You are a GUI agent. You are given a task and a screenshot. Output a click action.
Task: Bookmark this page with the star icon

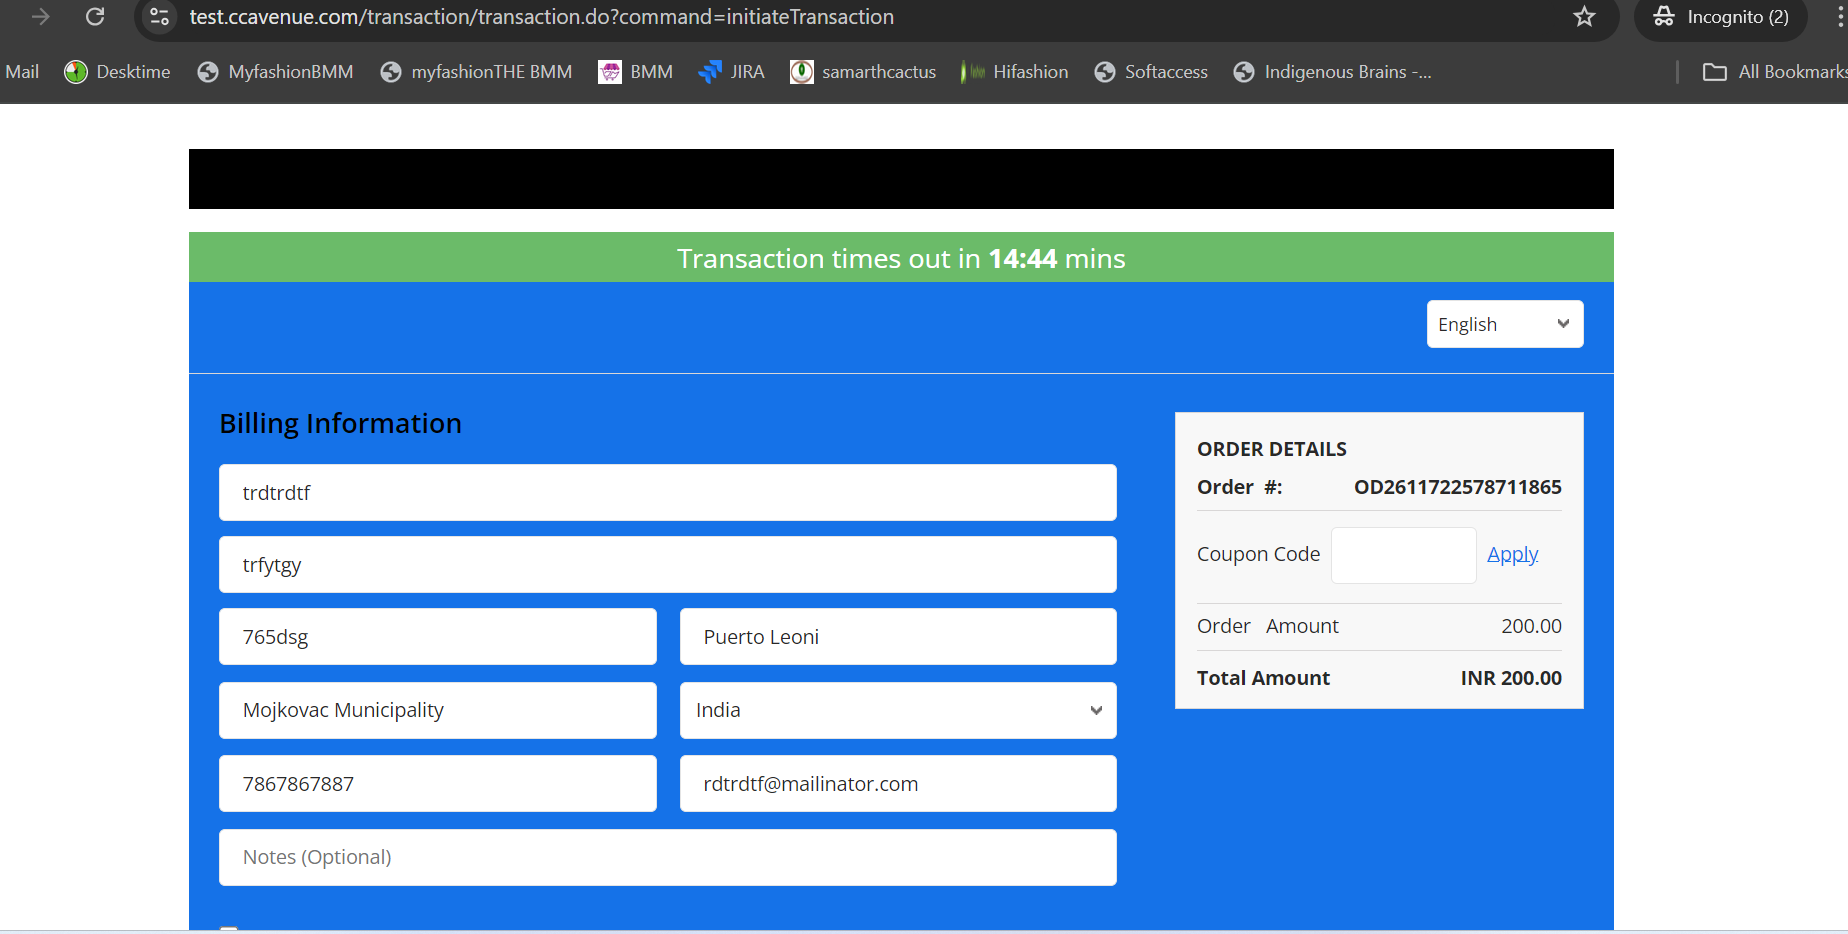pyautogui.click(x=1584, y=17)
